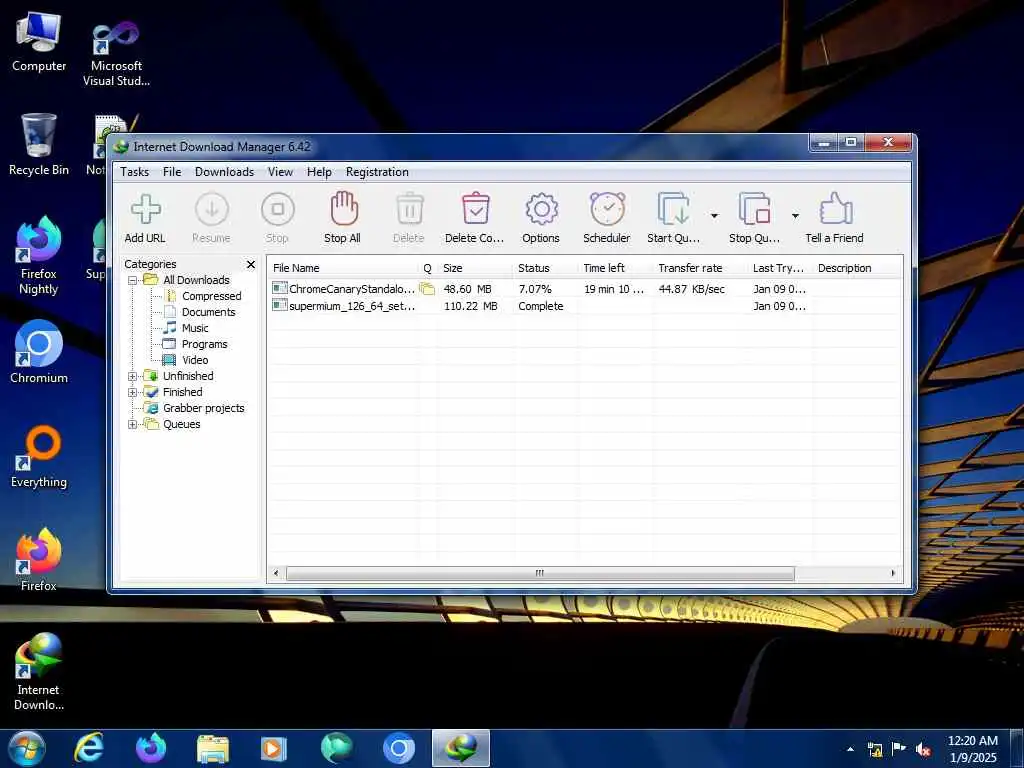The image size is (1024, 768).
Task: Open the File menu
Action: 172,172
